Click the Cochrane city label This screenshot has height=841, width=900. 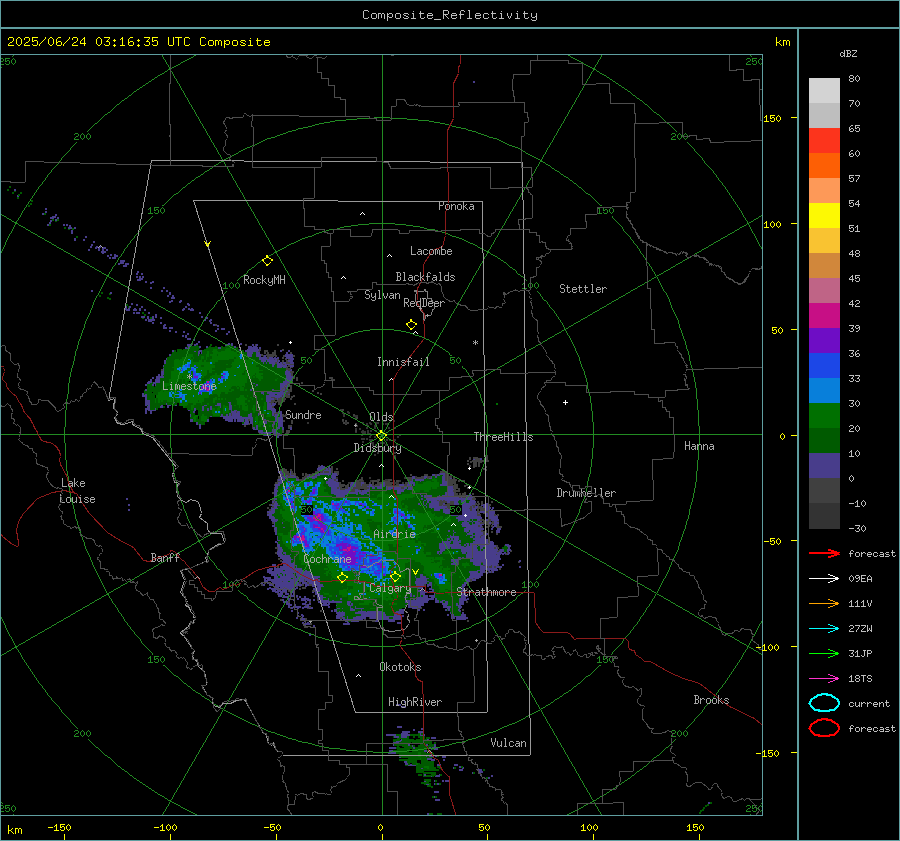(x=327, y=559)
